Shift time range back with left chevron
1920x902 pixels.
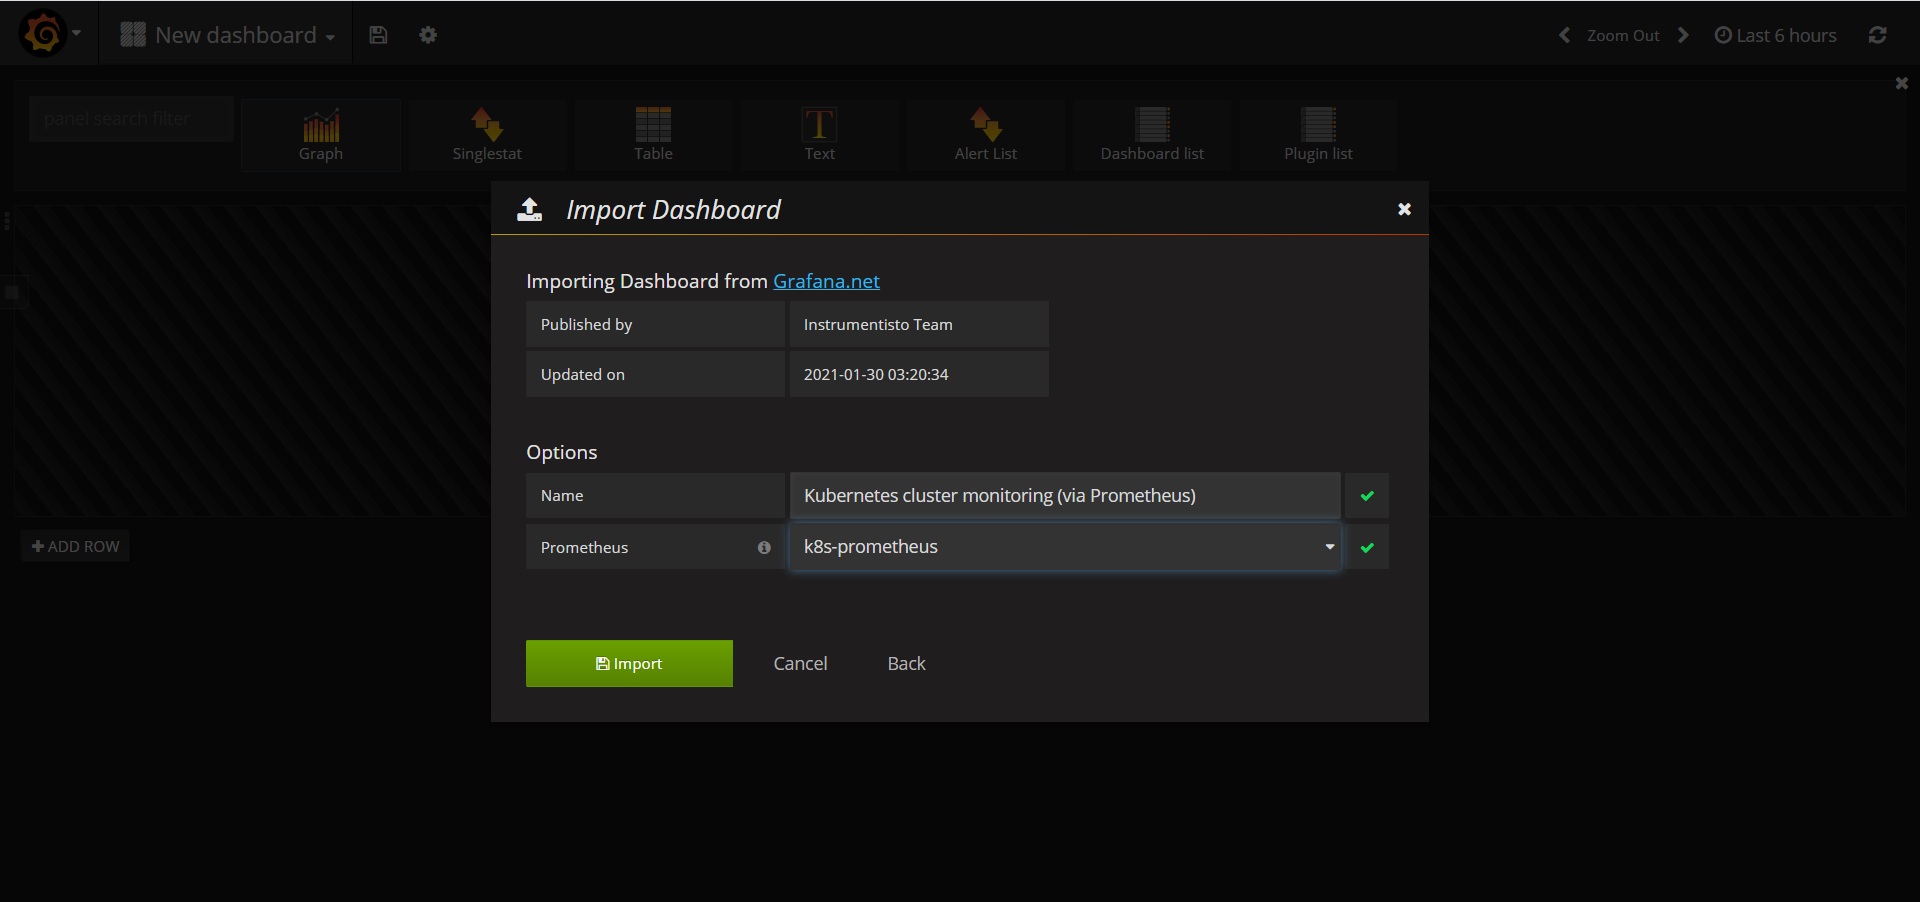point(1564,35)
